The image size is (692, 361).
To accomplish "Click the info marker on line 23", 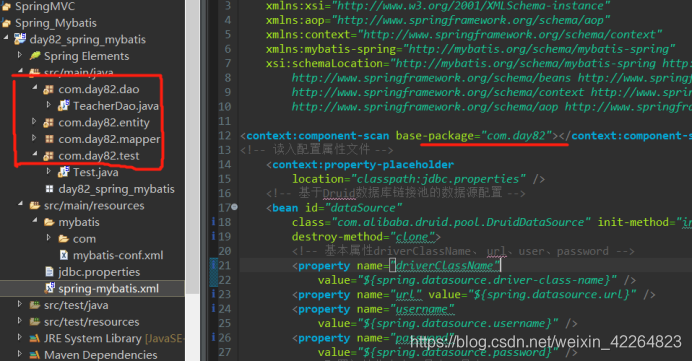I will coord(214,294).
